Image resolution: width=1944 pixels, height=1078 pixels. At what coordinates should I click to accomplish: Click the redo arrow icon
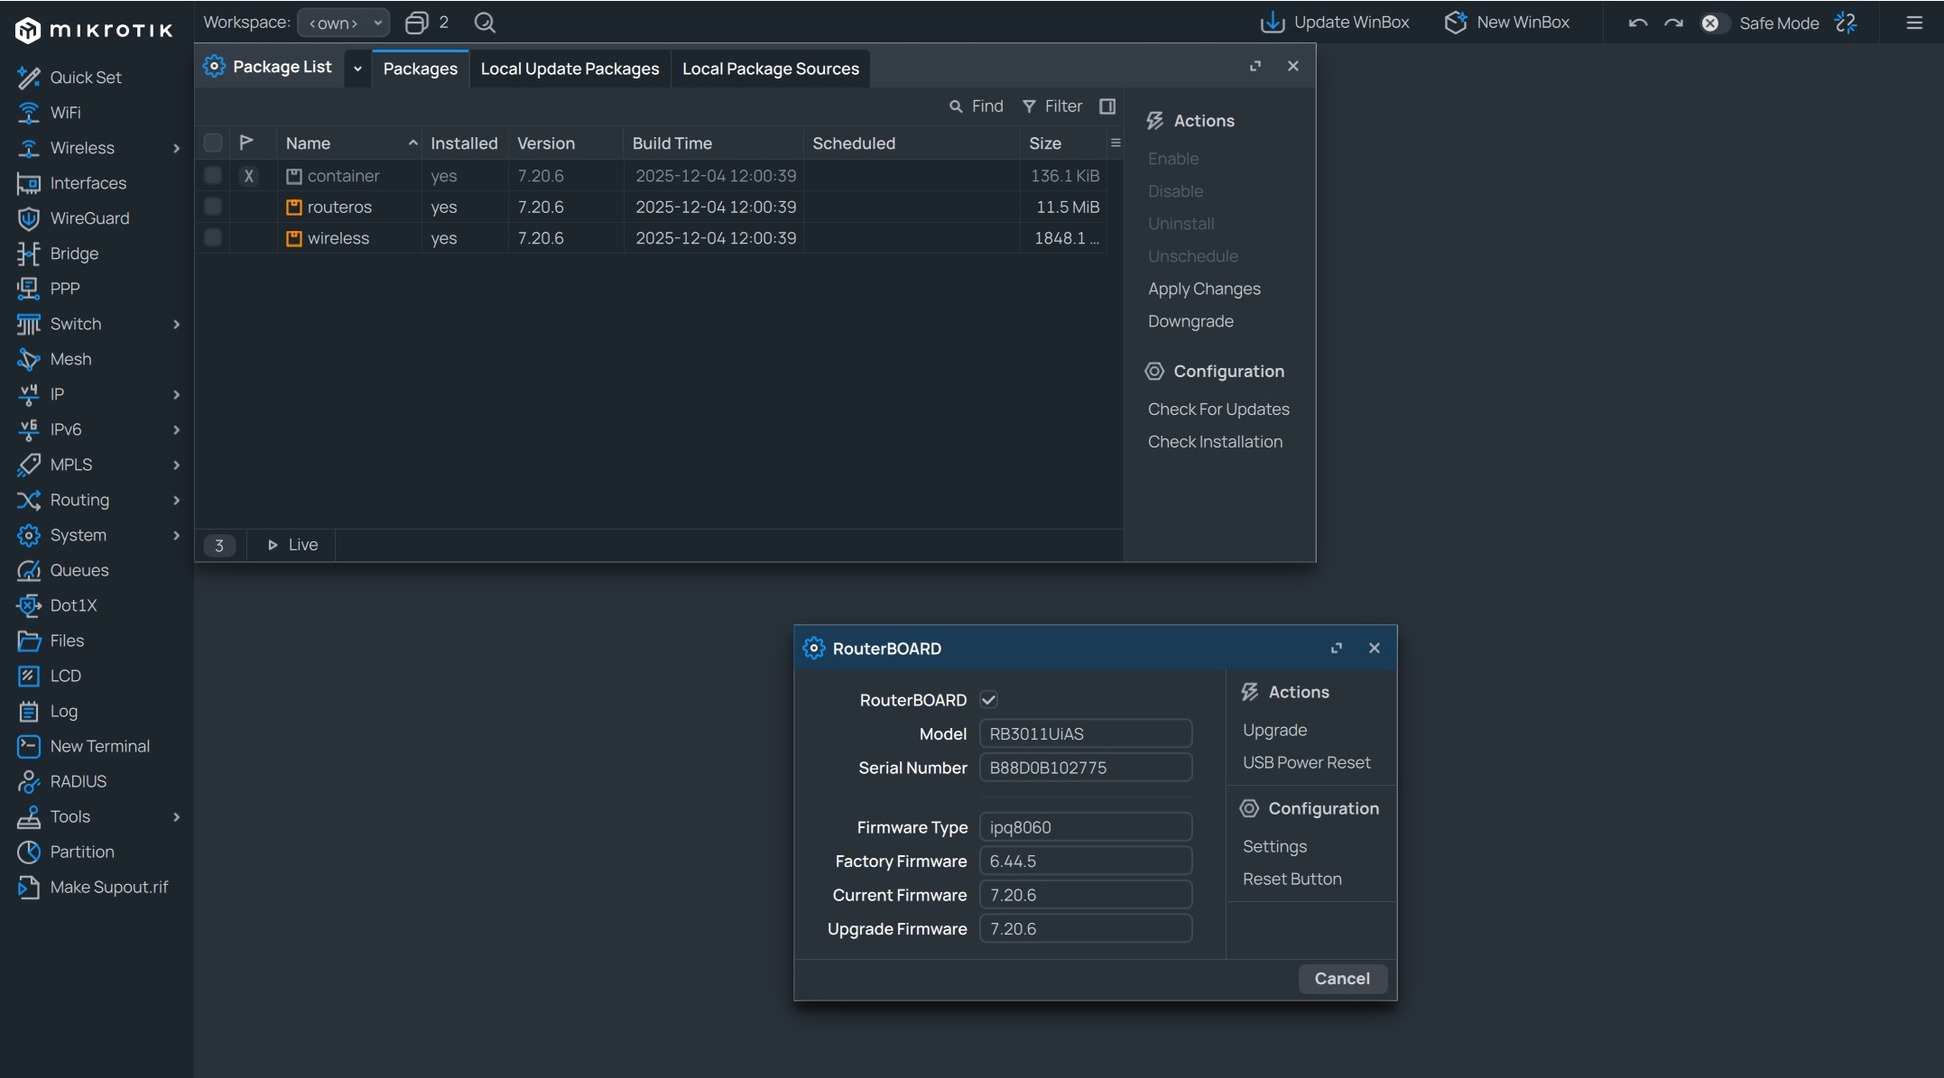point(1673,22)
